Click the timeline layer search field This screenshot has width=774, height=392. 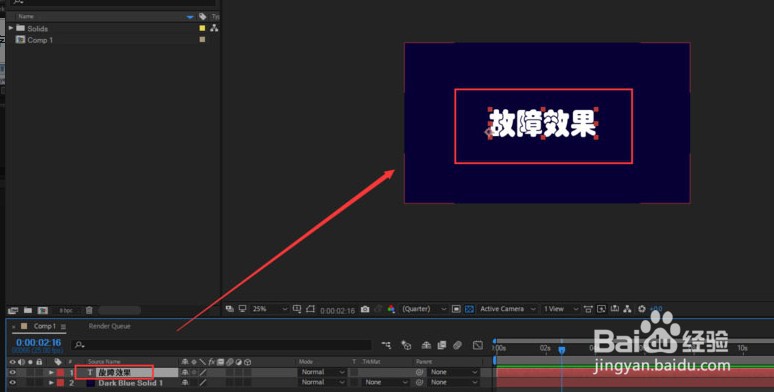tap(221, 345)
